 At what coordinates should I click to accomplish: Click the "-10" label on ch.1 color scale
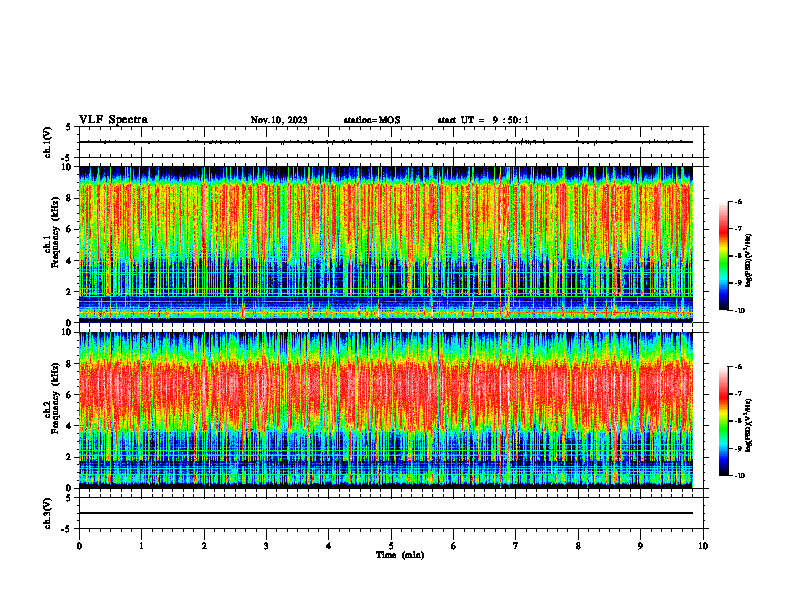point(739,311)
